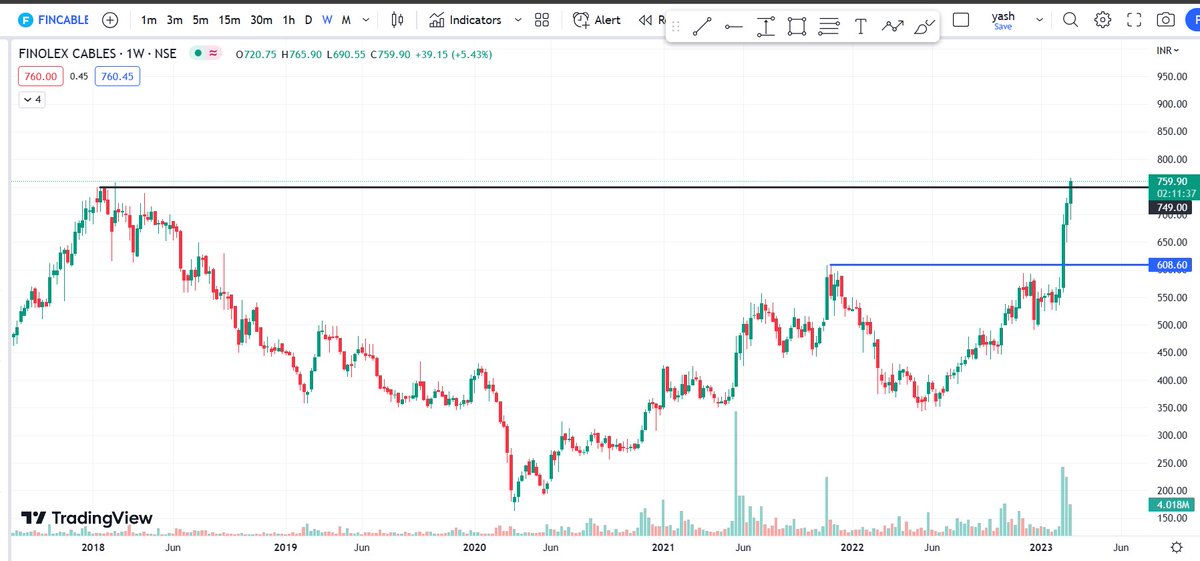The width and height of the screenshot is (1200, 561).
Task: Select the 15m timeframe
Action: tap(229, 20)
